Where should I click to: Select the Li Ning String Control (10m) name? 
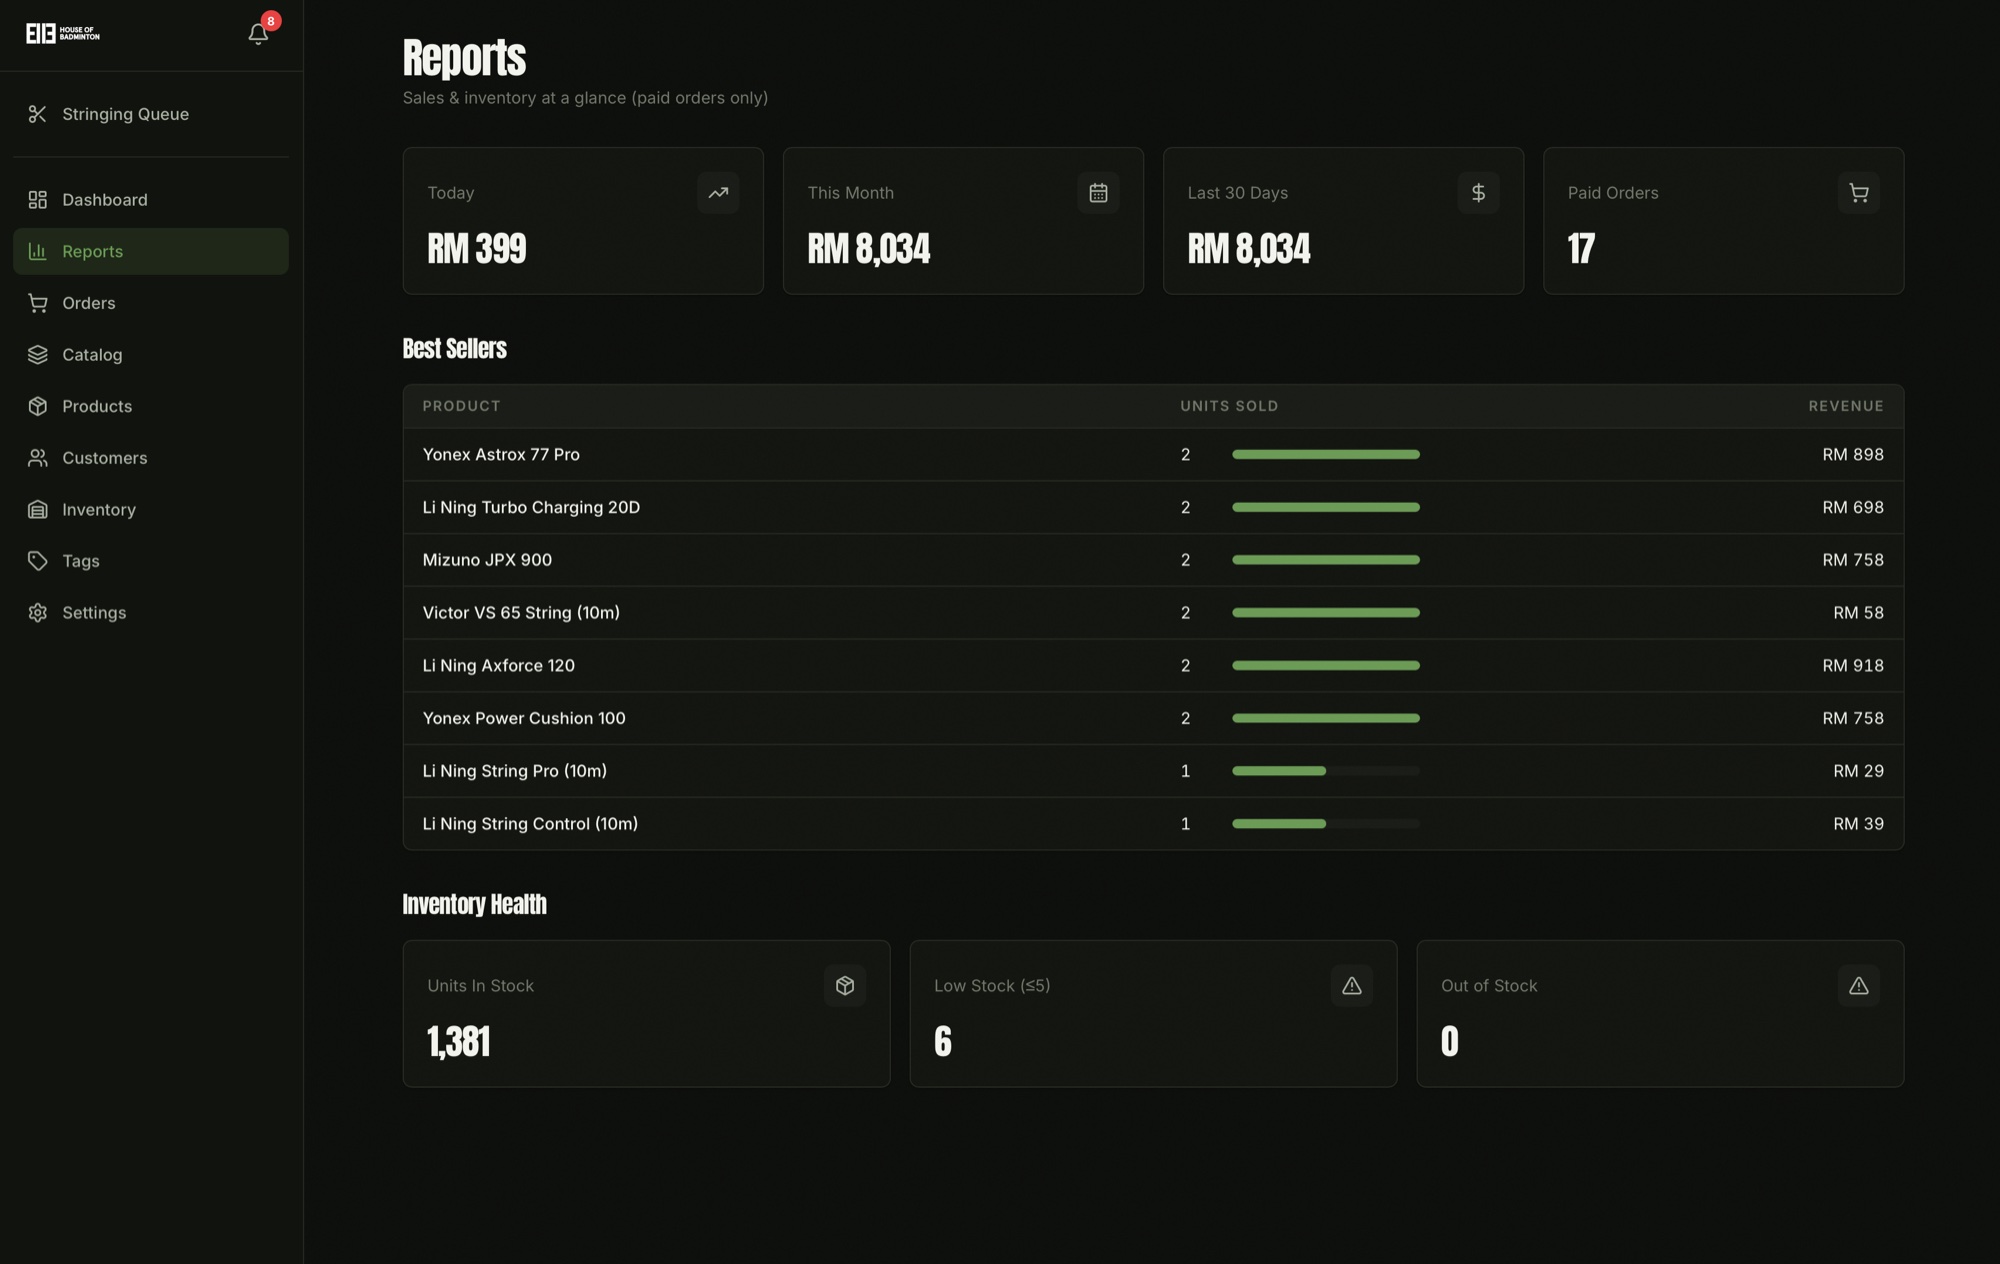pyautogui.click(x=530, y=824)
